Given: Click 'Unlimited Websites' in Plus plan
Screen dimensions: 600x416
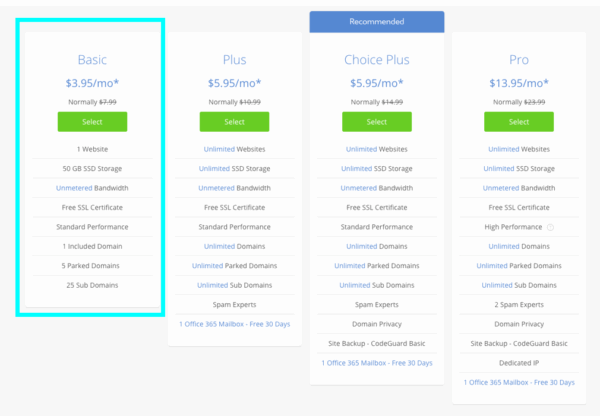Looking at the screenshot, I should click(235, 149).
